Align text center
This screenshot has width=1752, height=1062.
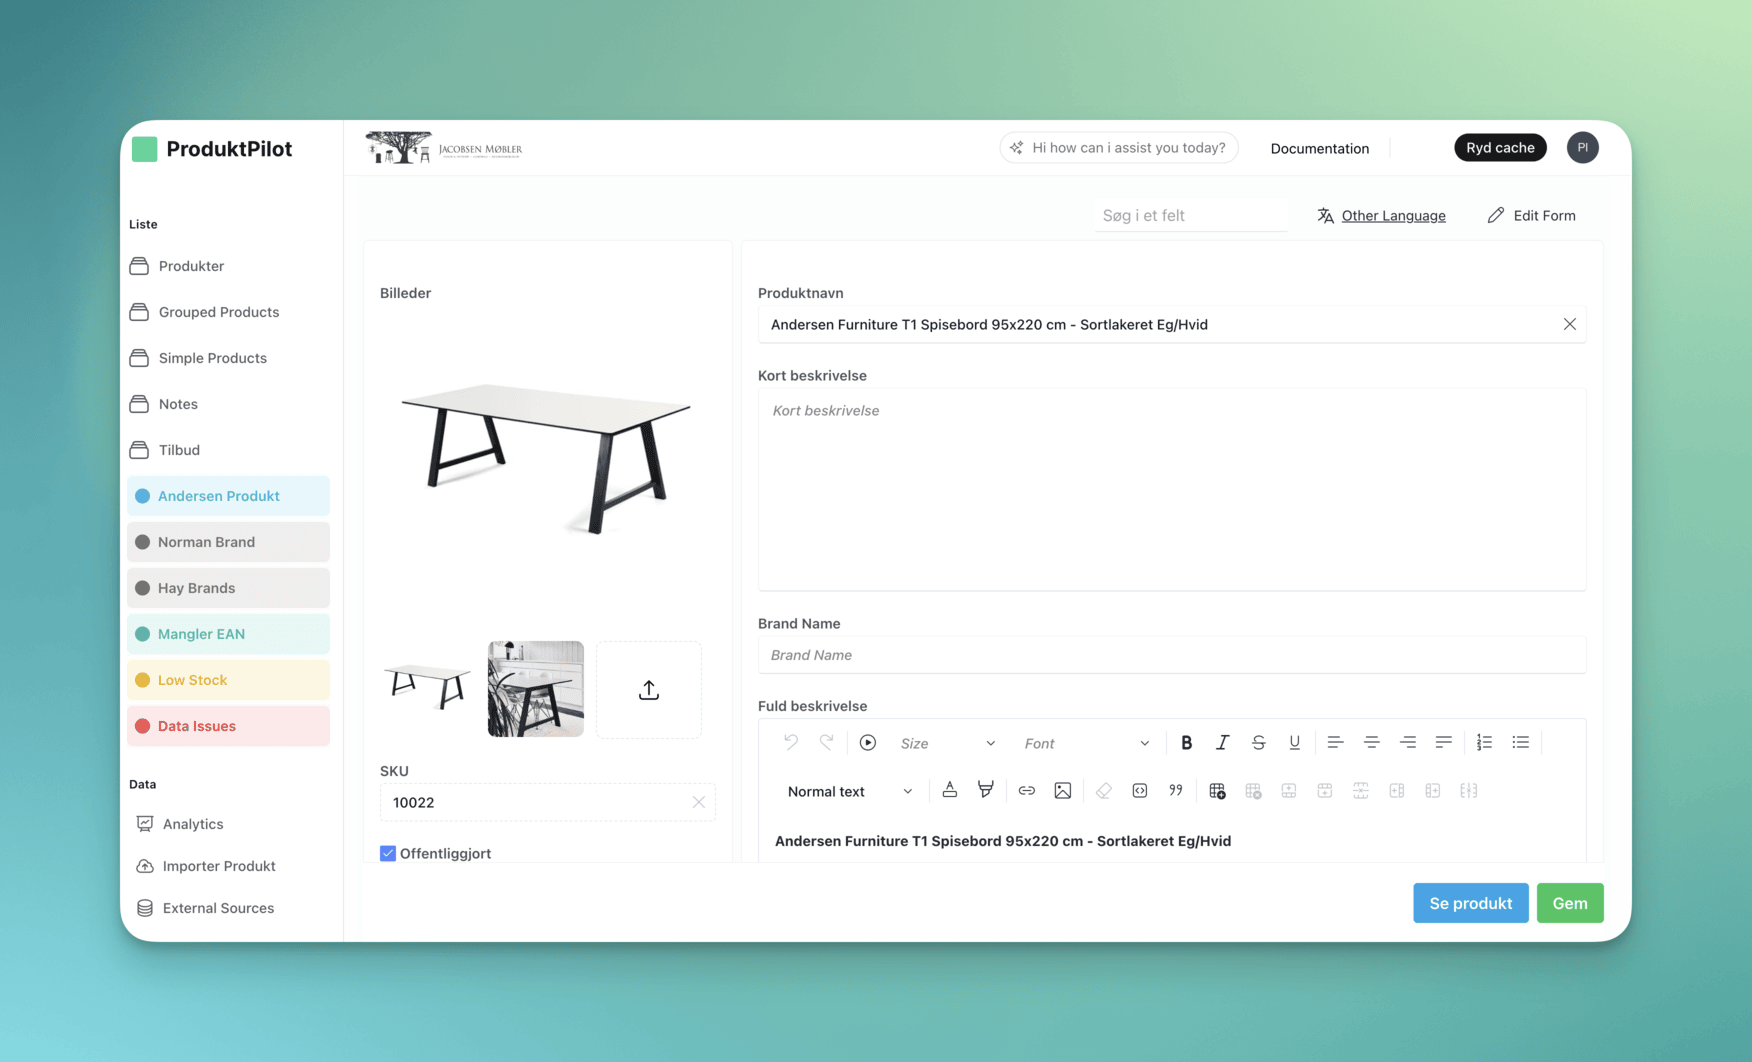coord(1371,742)
